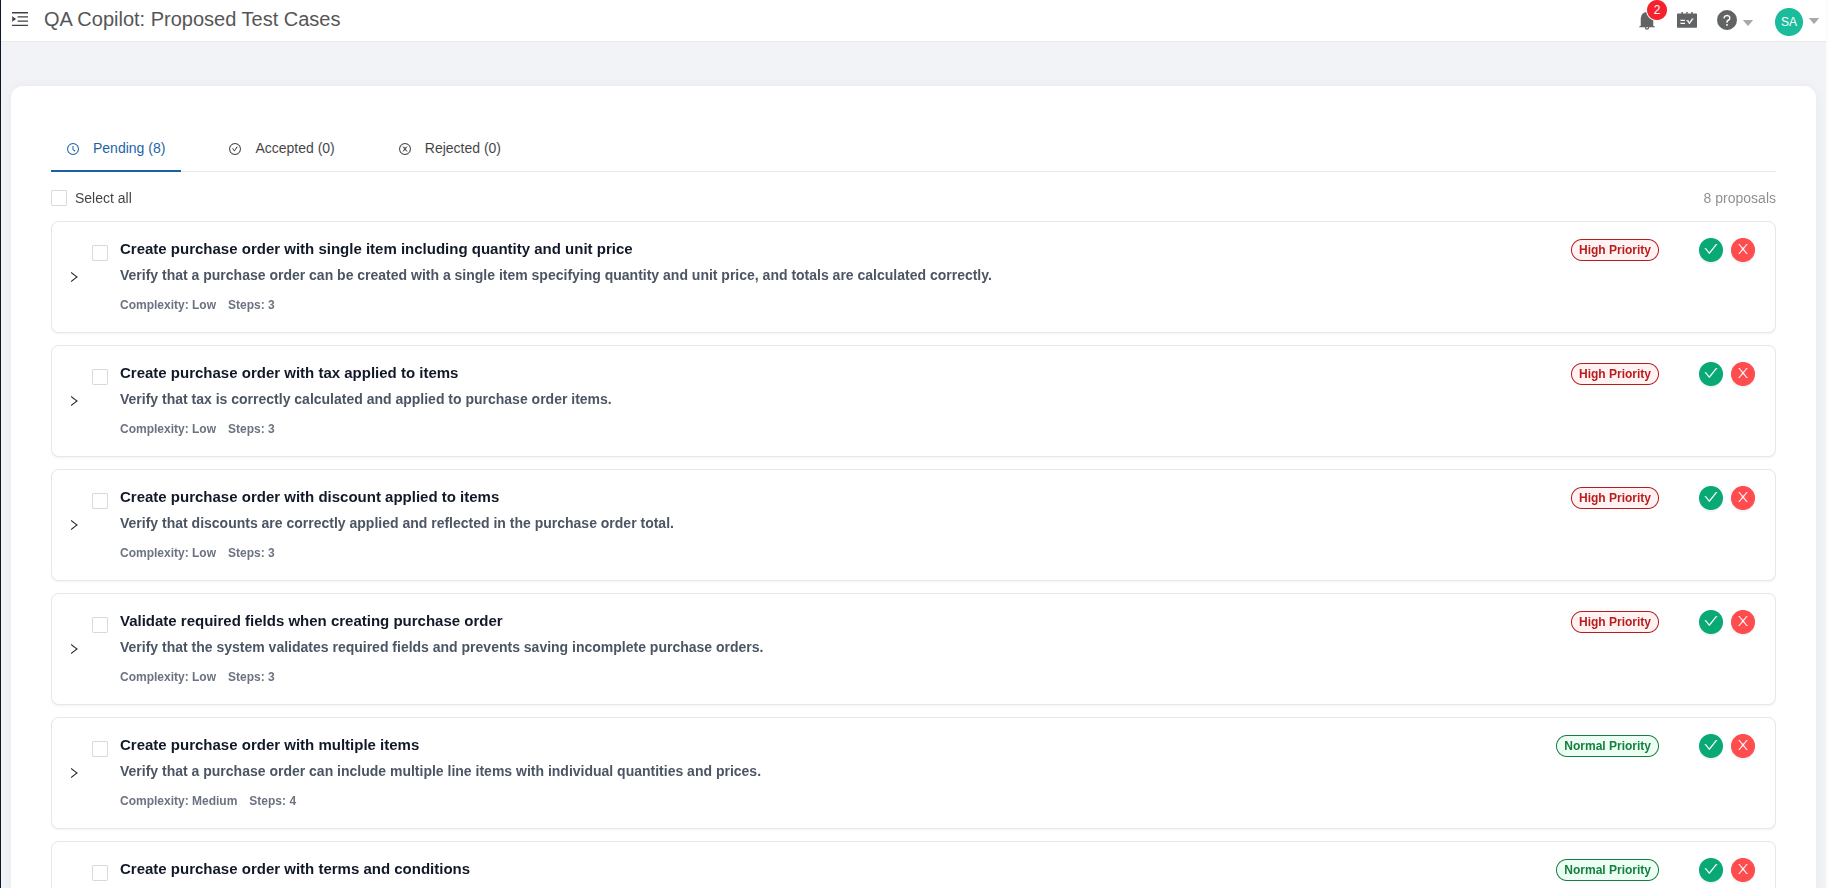
Task: Click the 'Select all' label
Action: [103, 198]
